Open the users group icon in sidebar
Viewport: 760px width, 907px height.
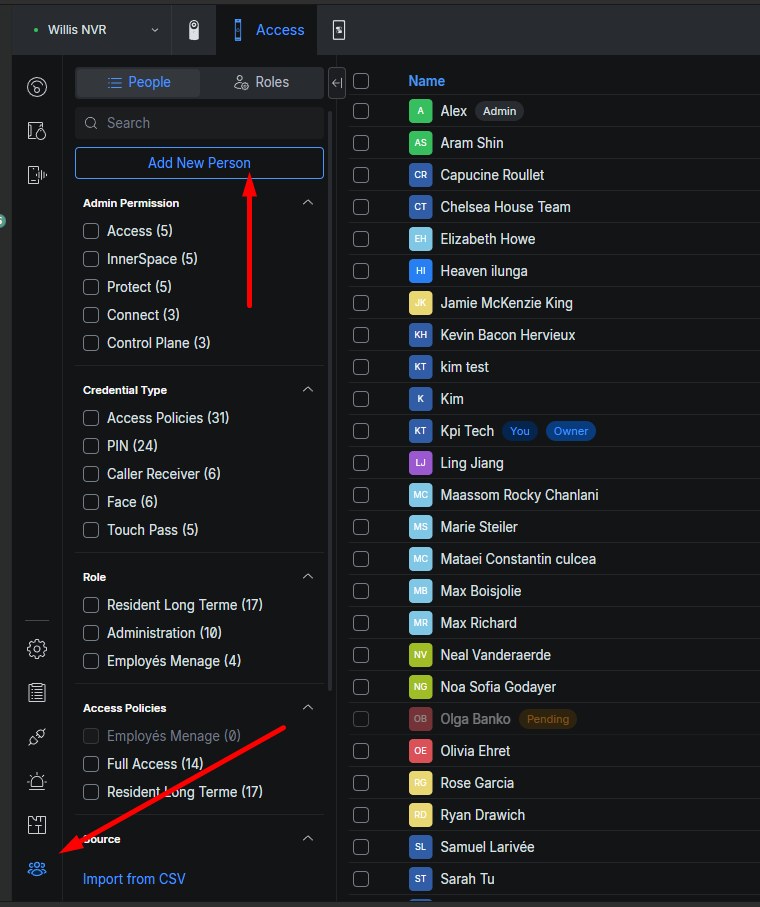(37, 869)
